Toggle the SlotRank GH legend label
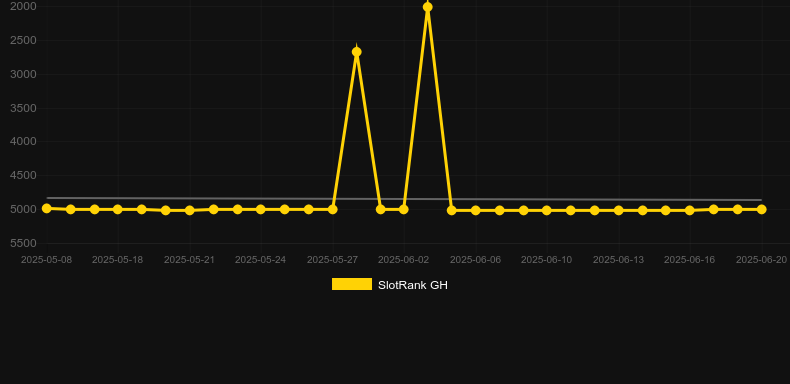 coord(413,285)
